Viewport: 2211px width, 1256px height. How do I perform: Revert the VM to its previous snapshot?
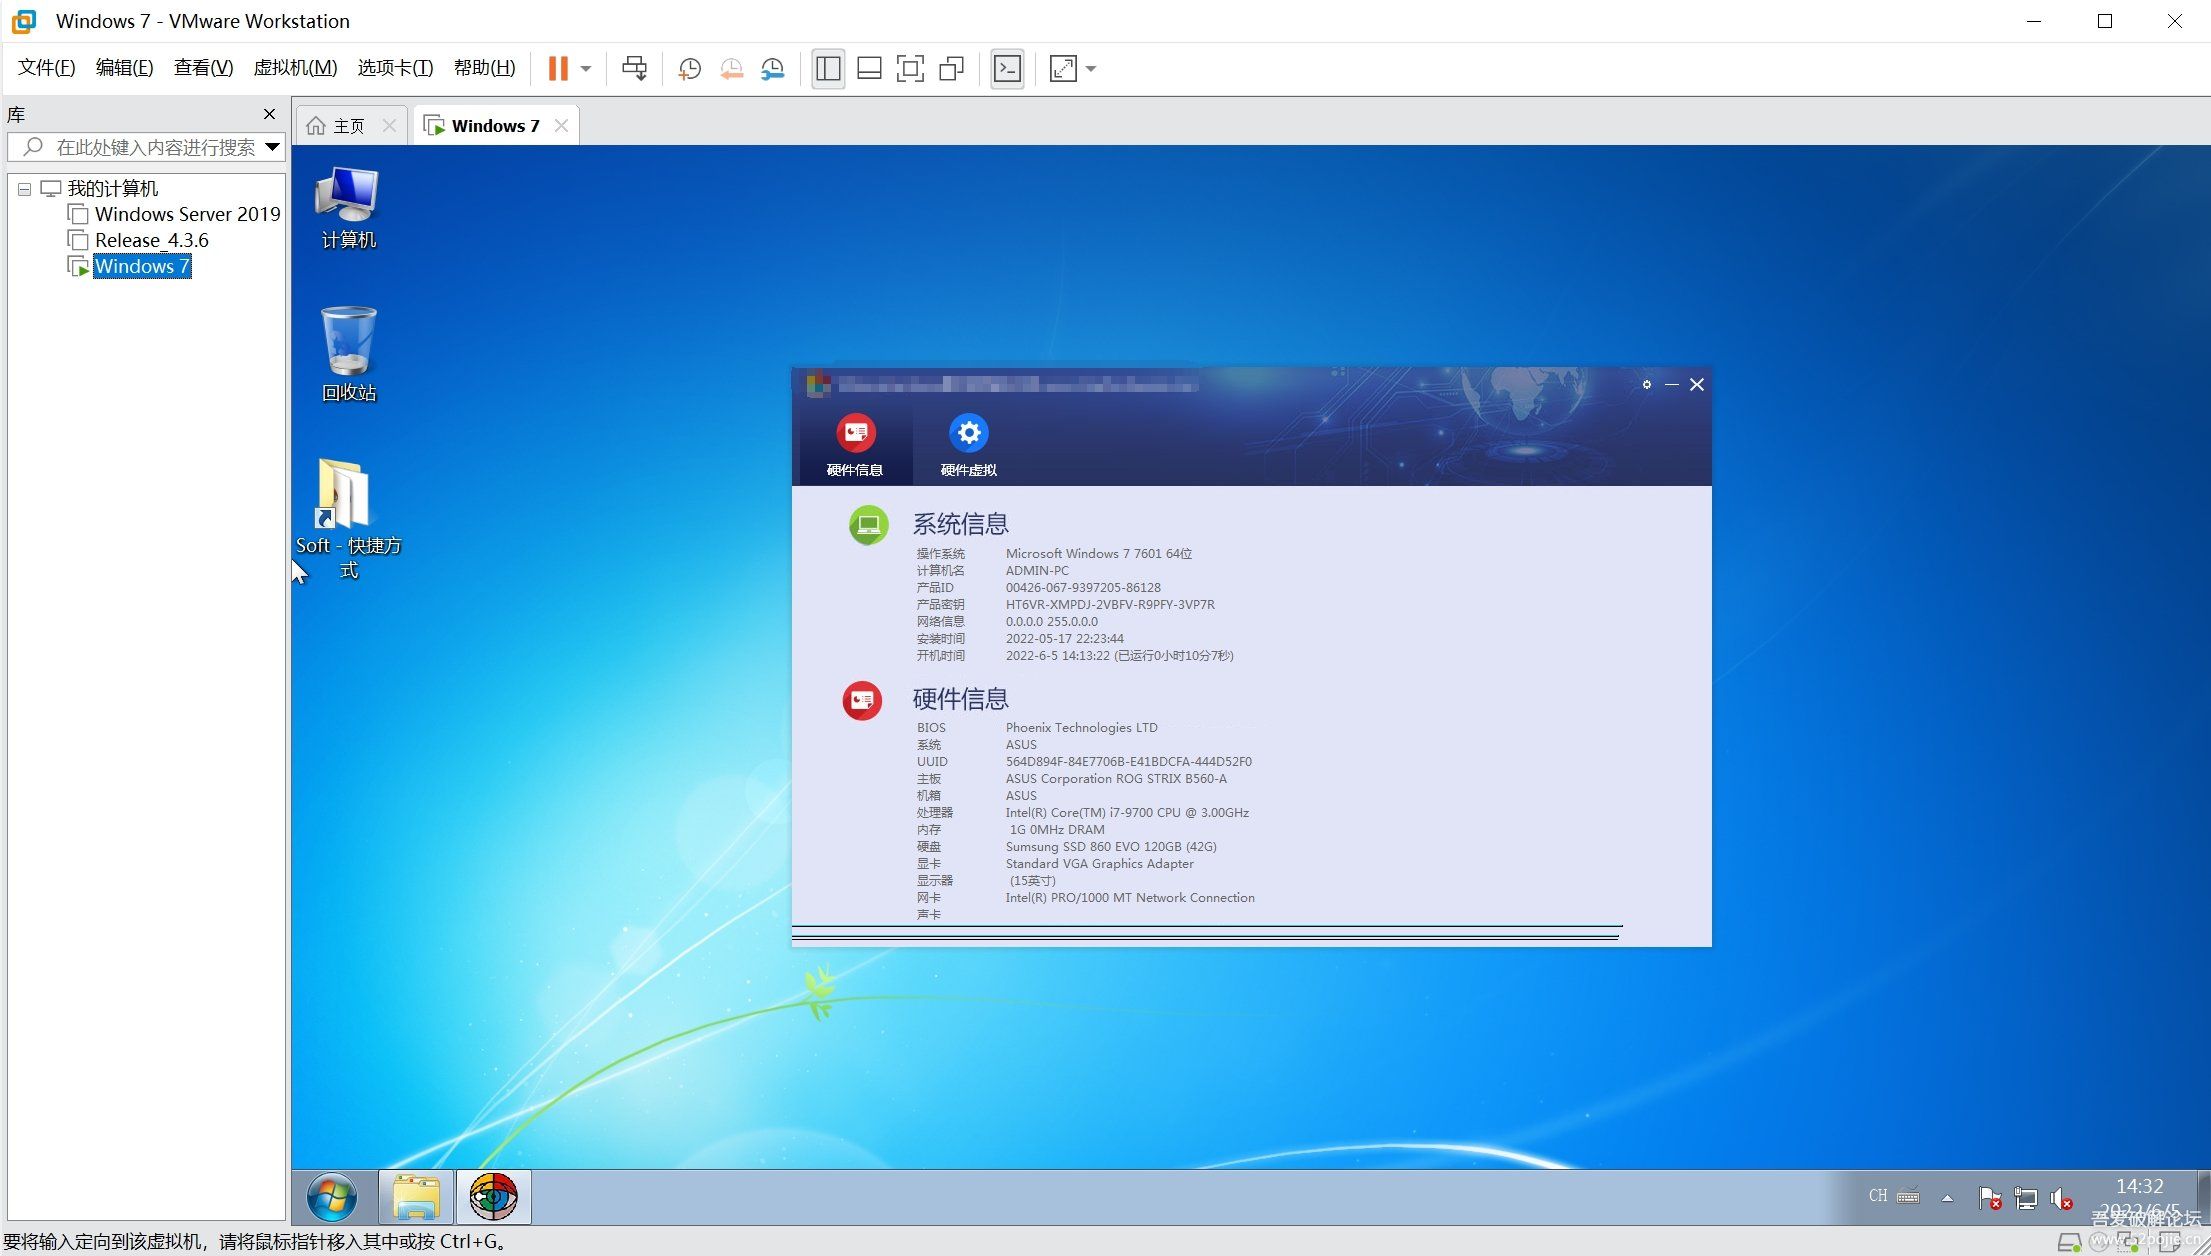pyautogui.click(x=732, y=68)
